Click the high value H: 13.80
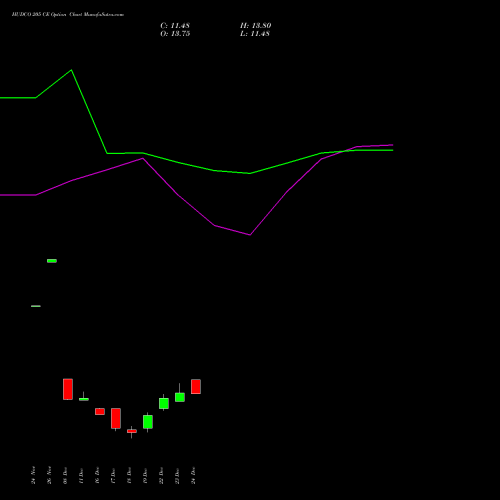Viewport: 500px width, 500px height. pyautogui.click(x=255, y=26)
